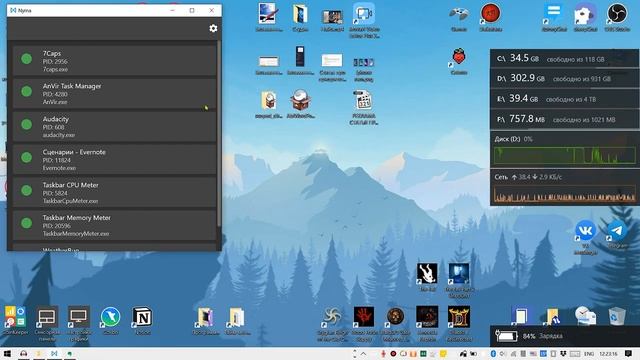640x360 pixels.
Task: Click the Dropbox tray icon
Action: (563, 354)
